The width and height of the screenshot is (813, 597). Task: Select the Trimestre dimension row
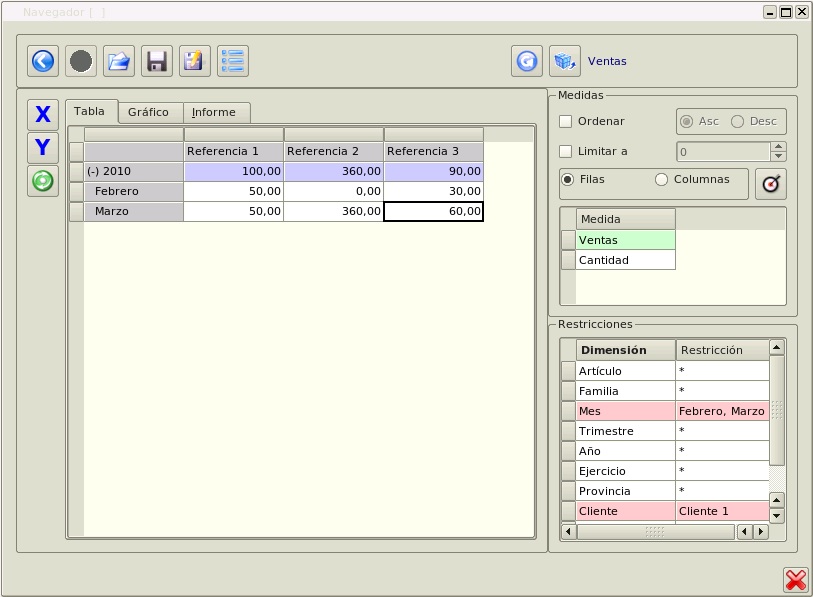[x=625, y=431]
